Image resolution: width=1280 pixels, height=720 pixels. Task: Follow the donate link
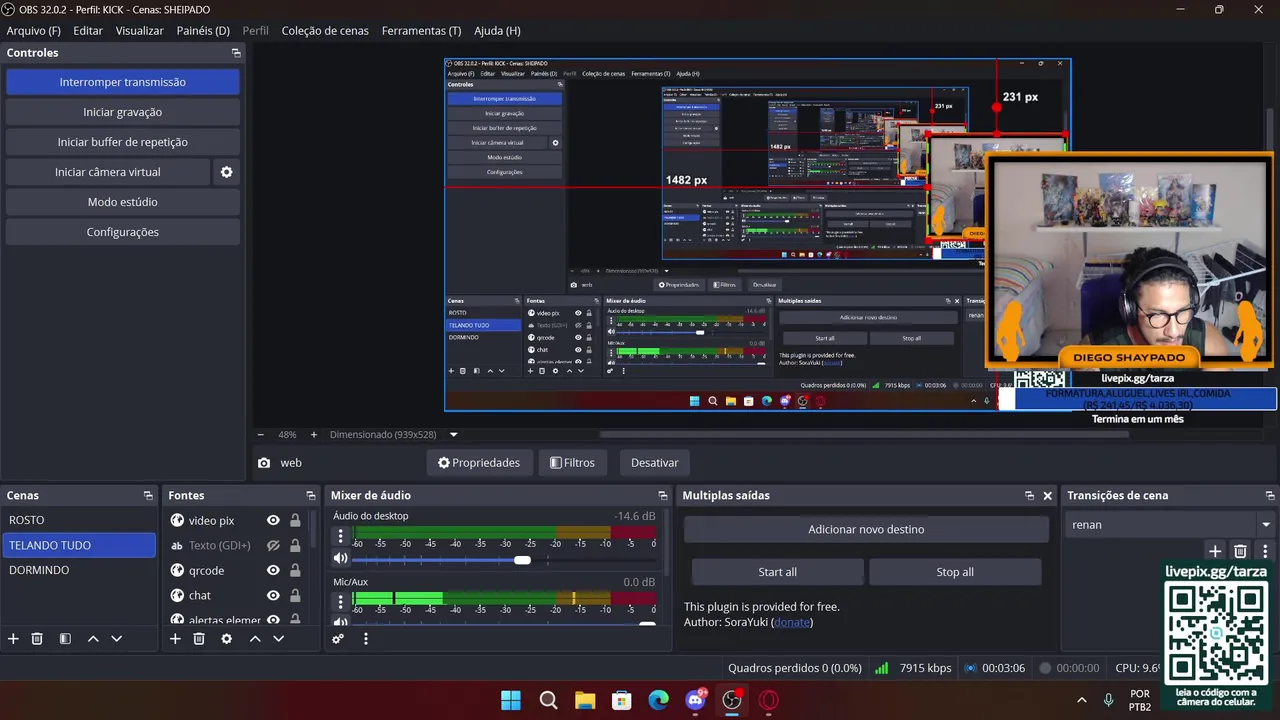click(x=792, y=622)
